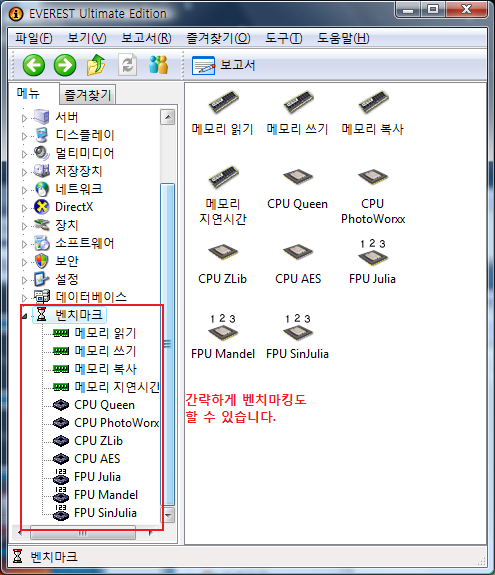Select 벤치마크 node in the tree
Viewport: 495px width, 575px height.
pyautogui.click(x=78, y=315)
